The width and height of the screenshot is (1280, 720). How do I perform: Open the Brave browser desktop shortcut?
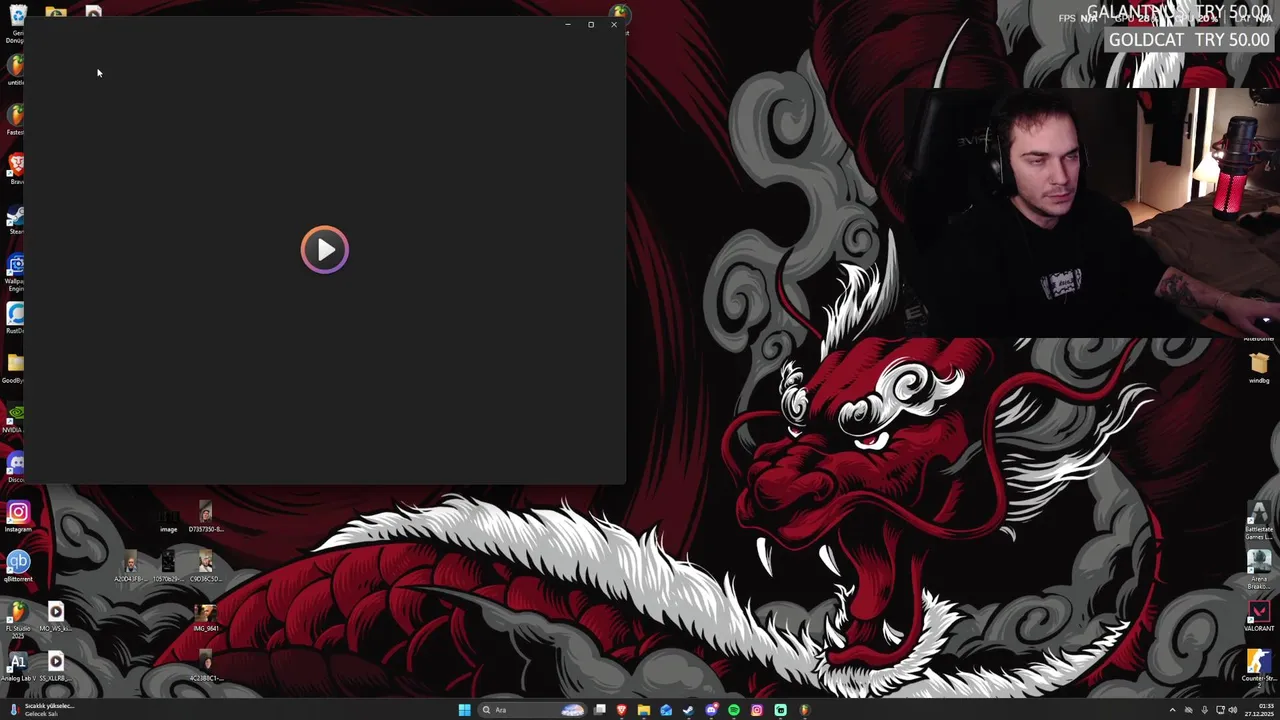(x=16, y=167)
